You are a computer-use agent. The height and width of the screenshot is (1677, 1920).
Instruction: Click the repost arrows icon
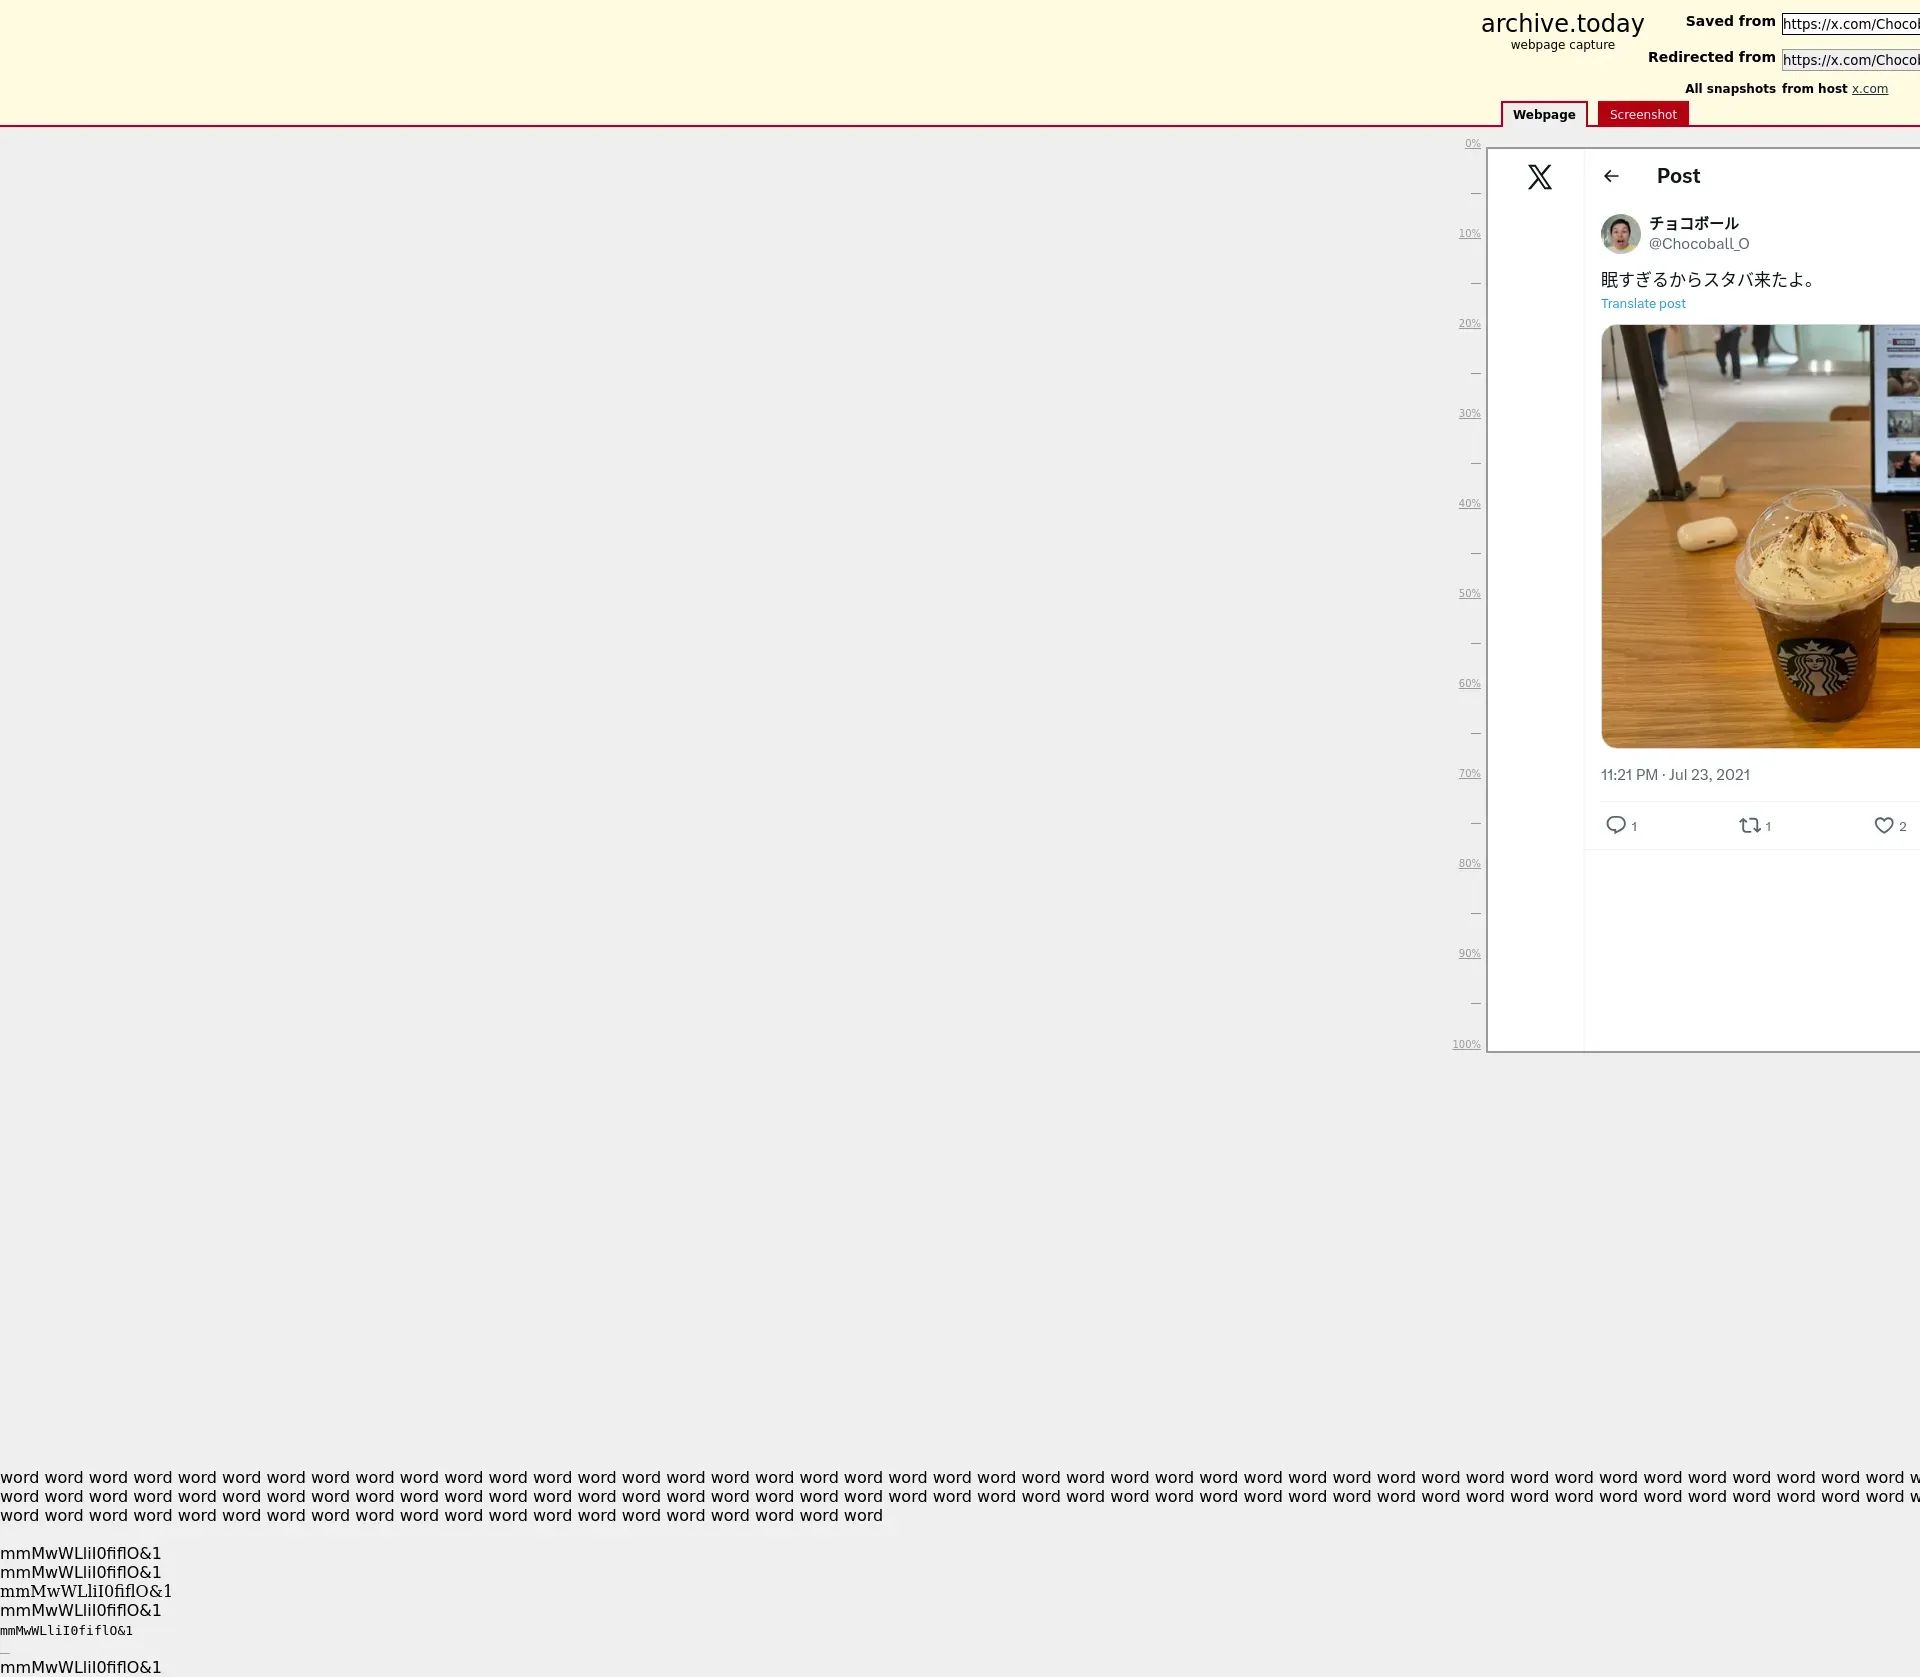(x=1749, y=825)
